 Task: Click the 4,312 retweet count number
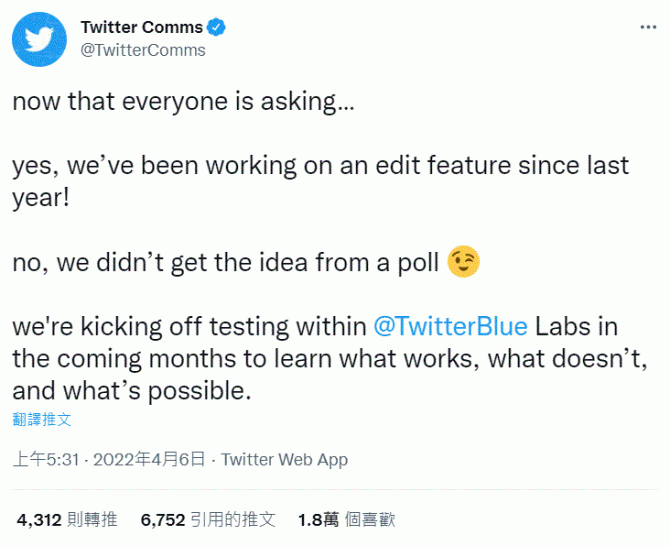coord(39,520)
